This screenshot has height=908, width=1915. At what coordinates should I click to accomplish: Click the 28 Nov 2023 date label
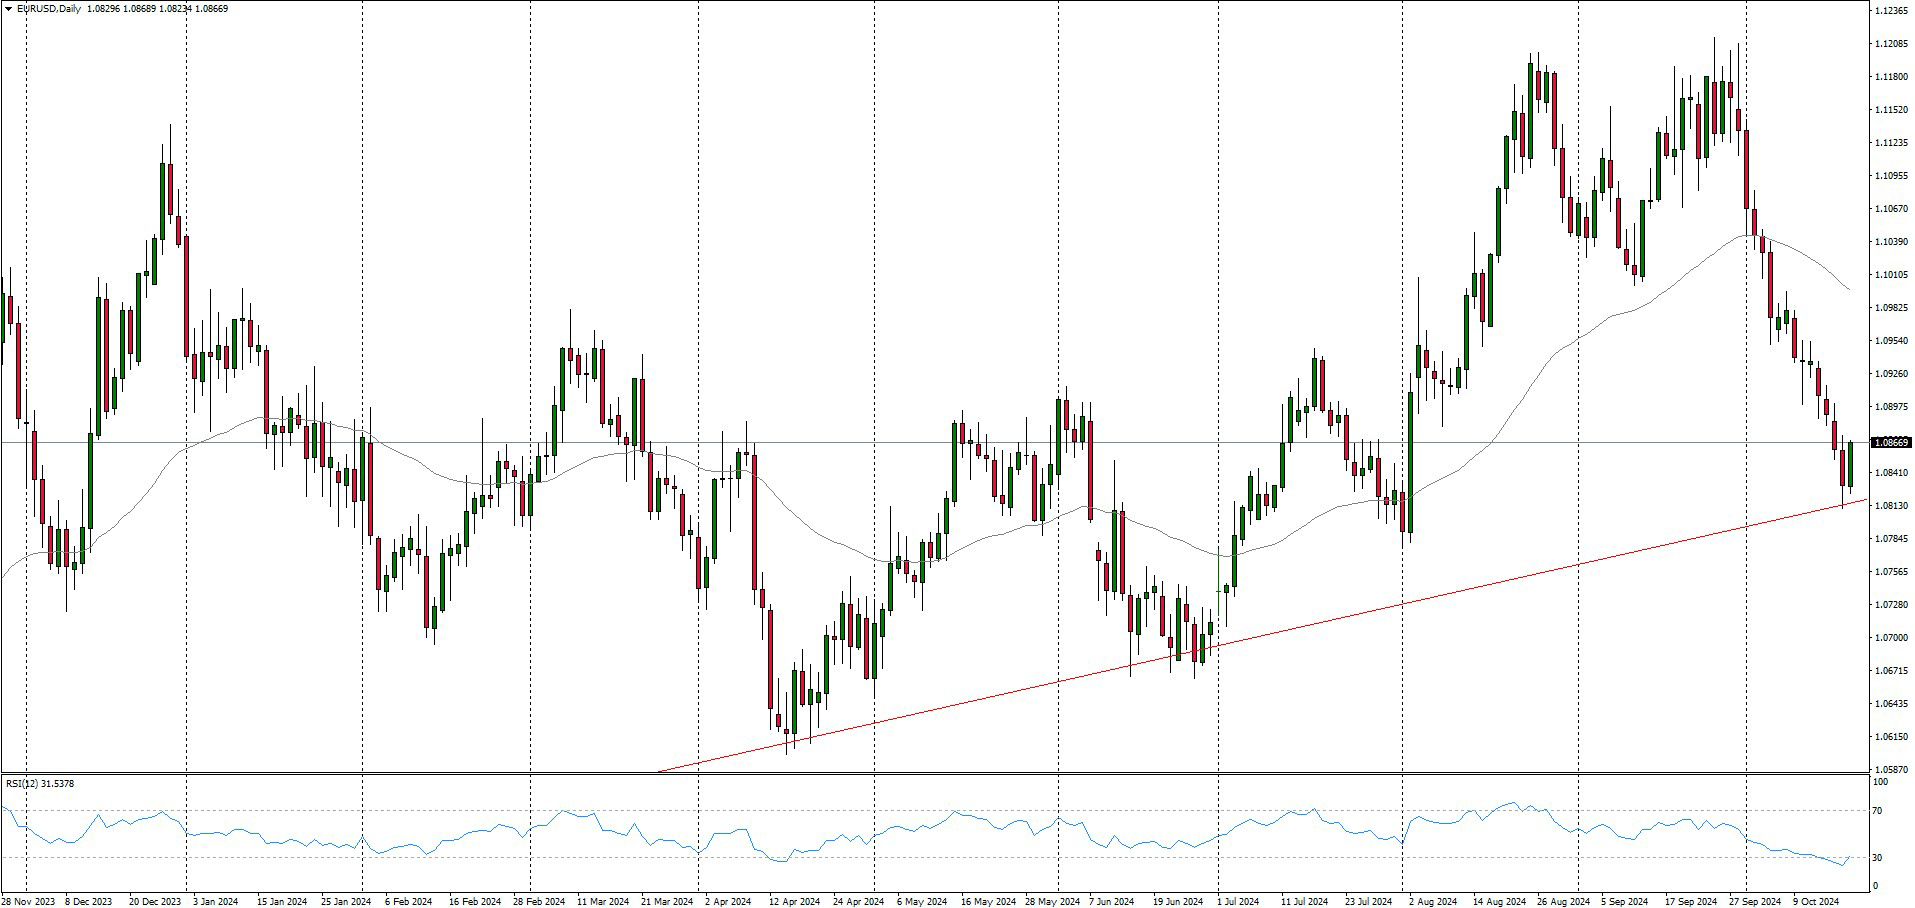28,901
